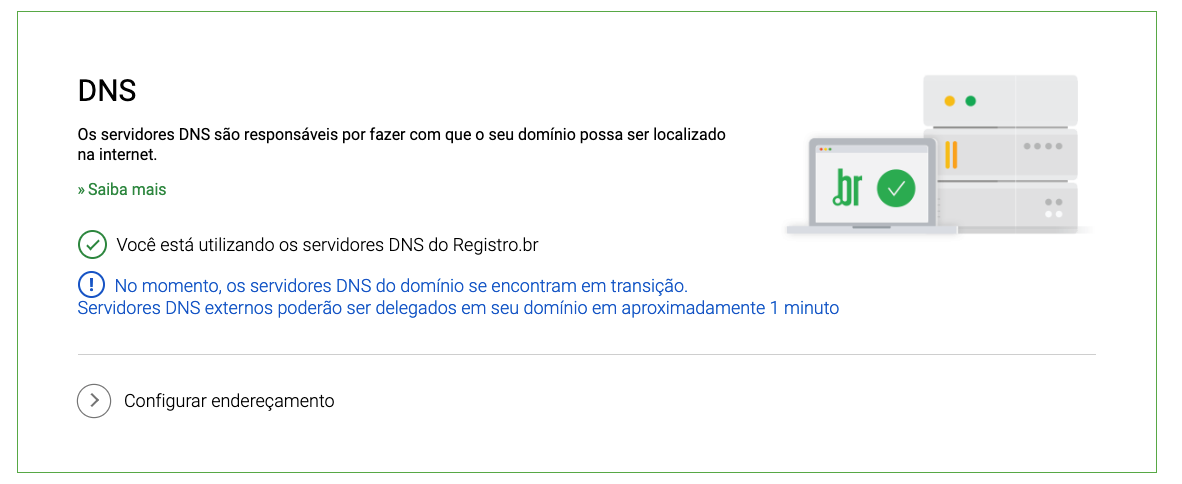Click the green indicator light on server
This screenshot has width=1182, height=484.
(971, 101)
